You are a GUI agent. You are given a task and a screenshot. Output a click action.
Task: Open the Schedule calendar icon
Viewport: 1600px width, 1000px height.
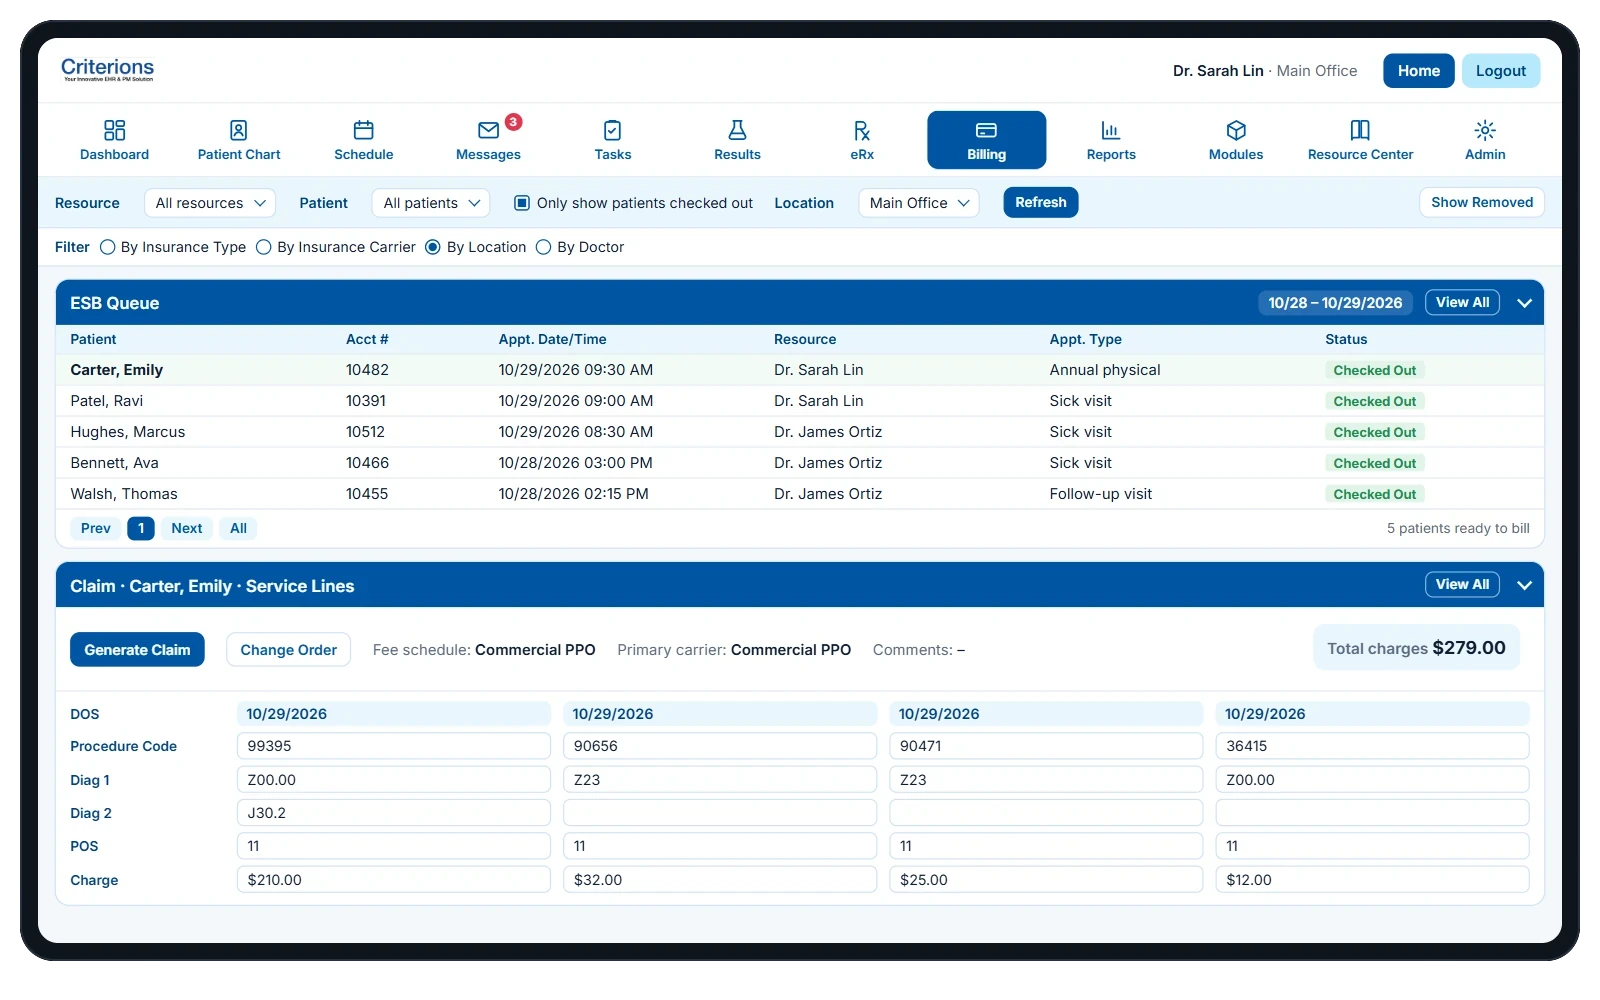point(363,130)
